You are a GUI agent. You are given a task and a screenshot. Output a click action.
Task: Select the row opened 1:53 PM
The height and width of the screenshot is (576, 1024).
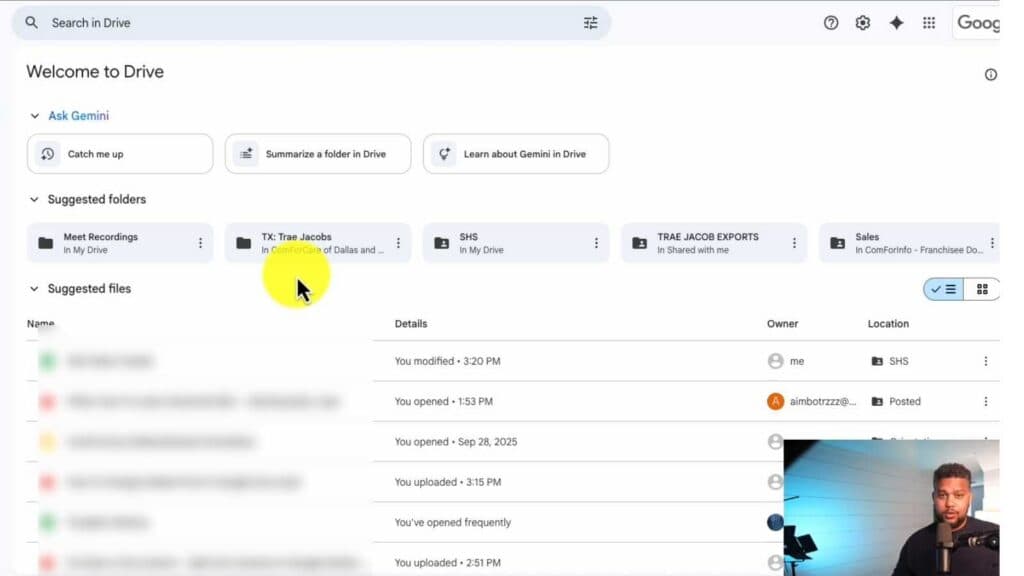[x=513, y=402]
